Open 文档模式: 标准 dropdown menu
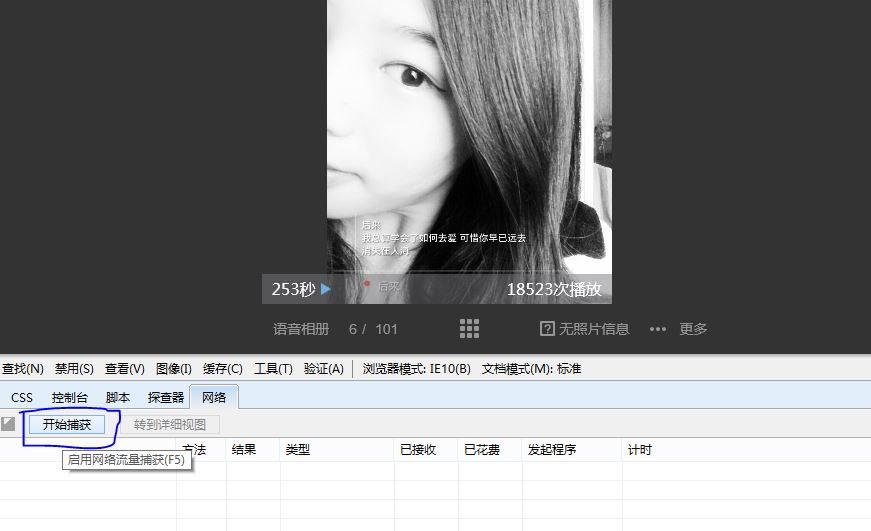 click(x=531, y=369)
